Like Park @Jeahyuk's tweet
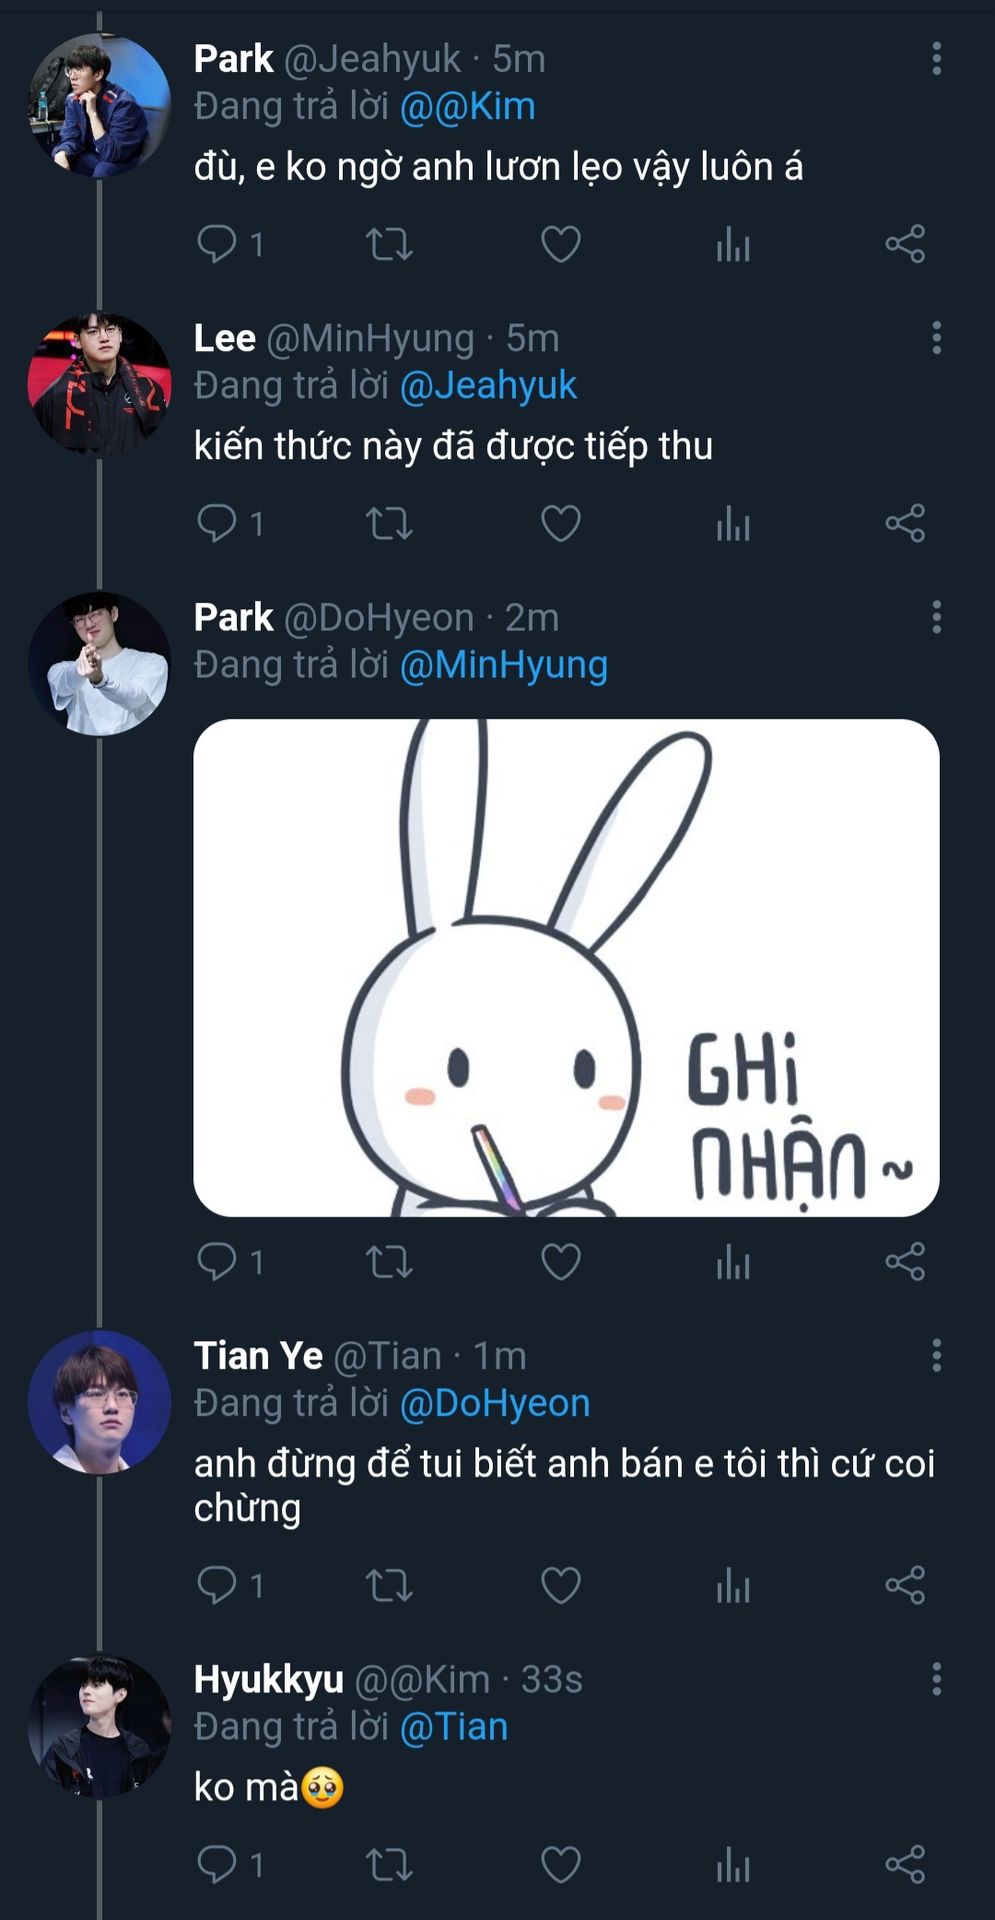The image size is (995, 1920). [x=561, y=244]
